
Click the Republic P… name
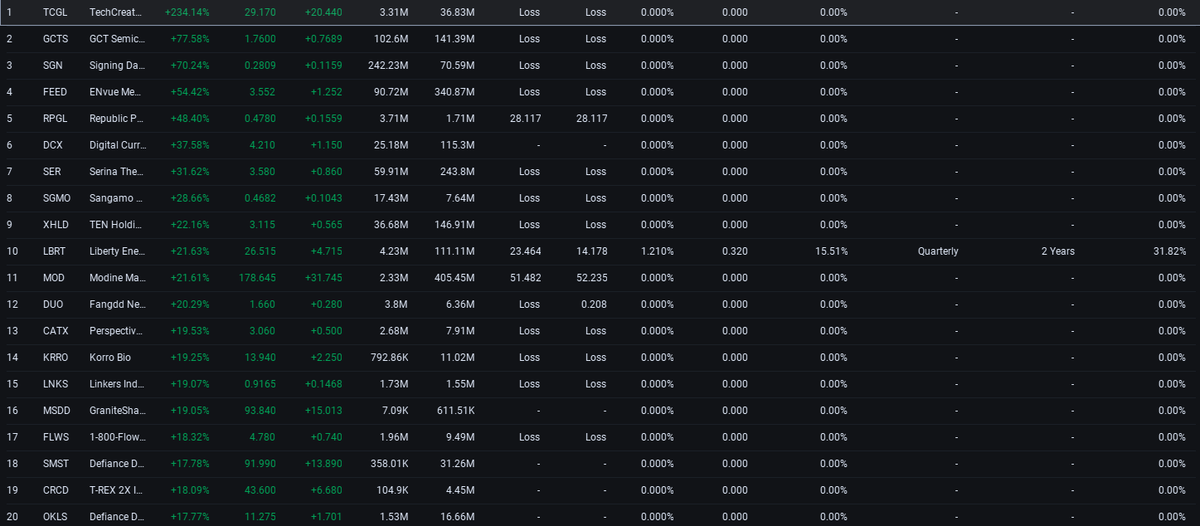pyautogui.click(x=116, y=118)
